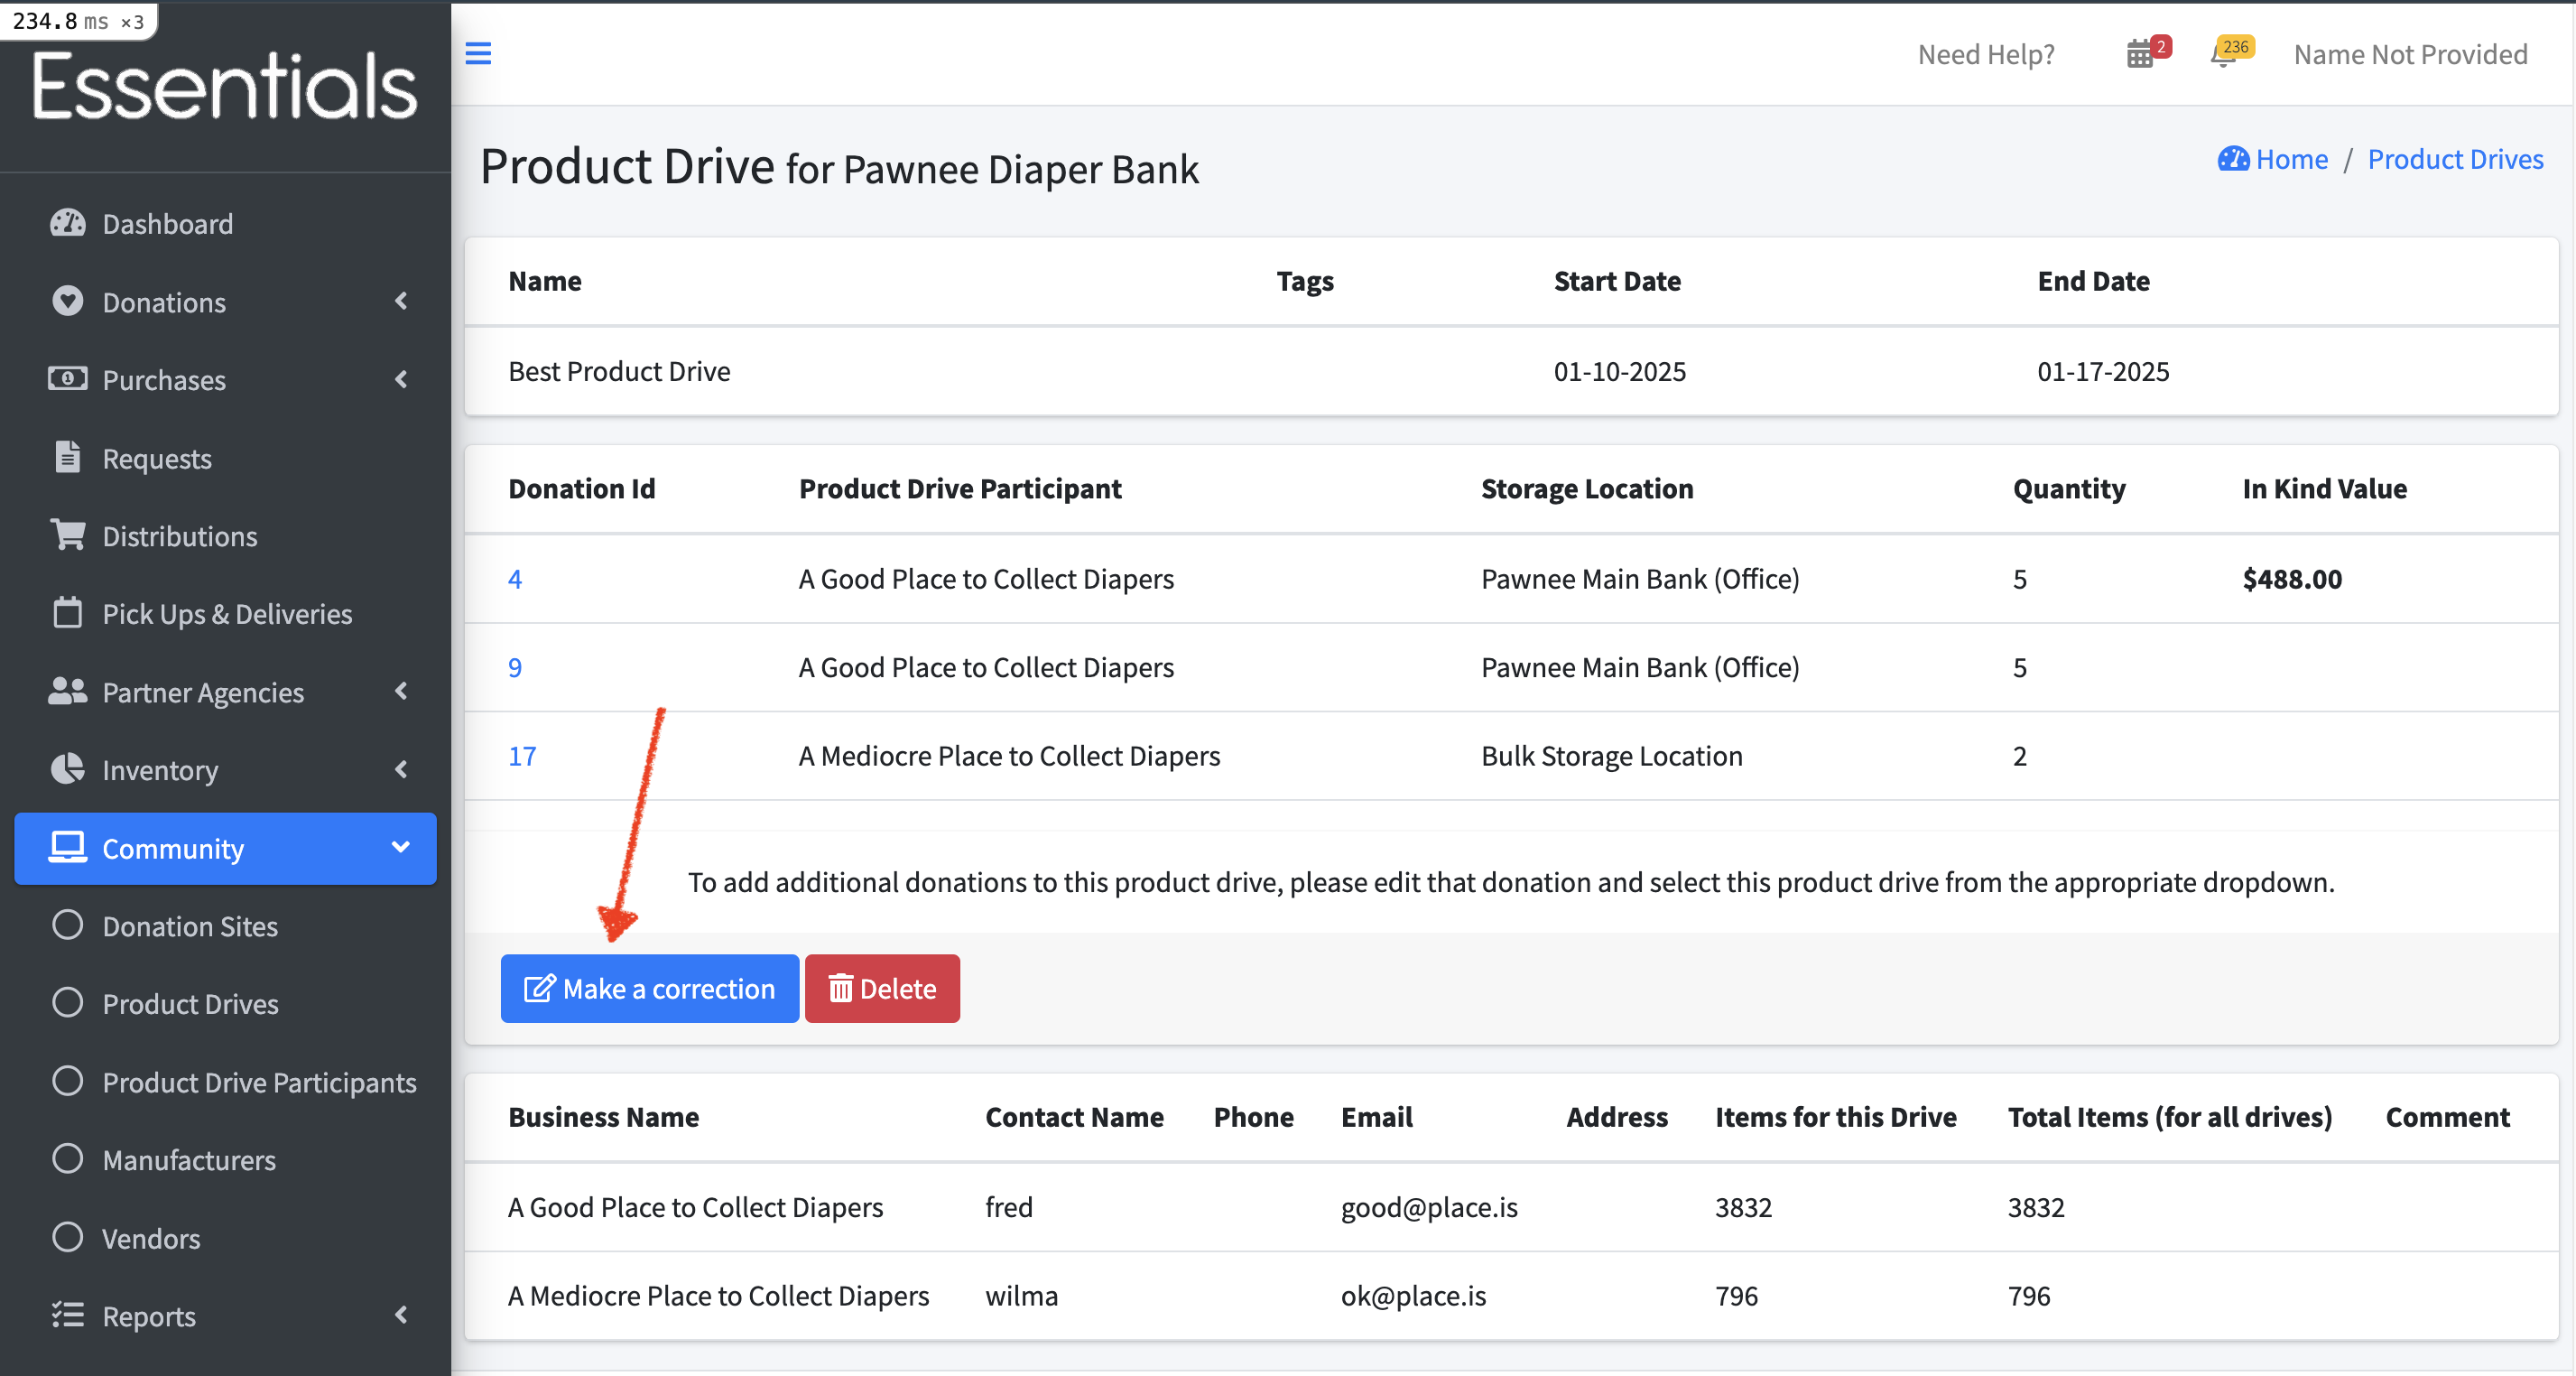Click the start date 01-10-2025
The width and height of the screenshot is (2576, 1376).
click(x=1619, y=371)
